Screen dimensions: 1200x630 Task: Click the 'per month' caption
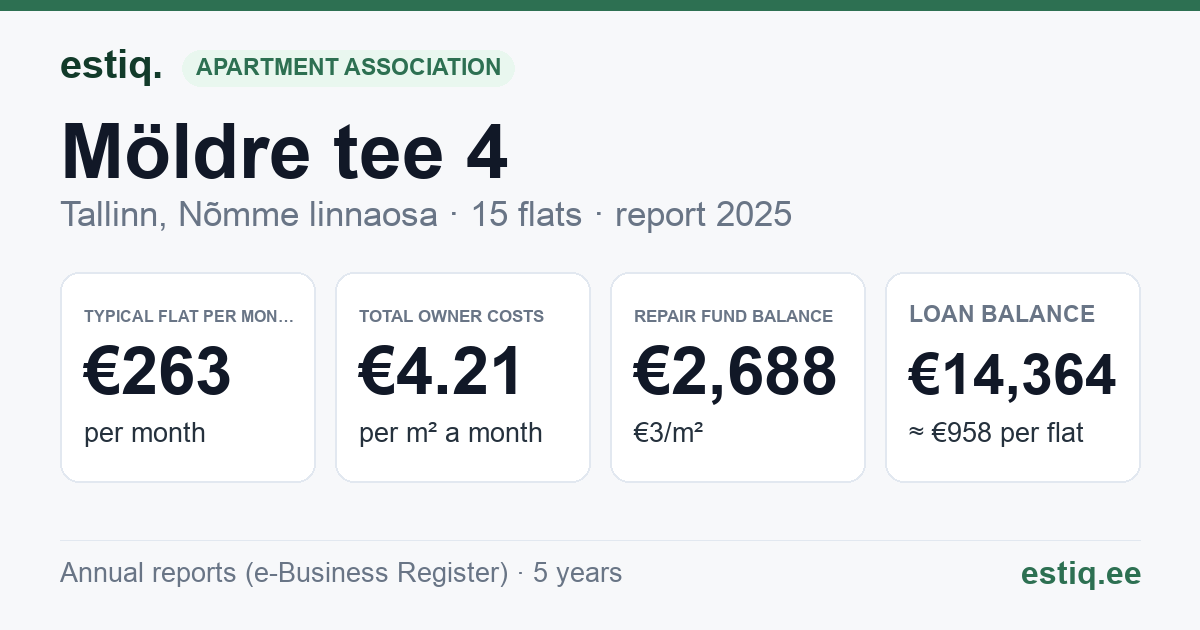pyautogui.click(x=145, y=433)
